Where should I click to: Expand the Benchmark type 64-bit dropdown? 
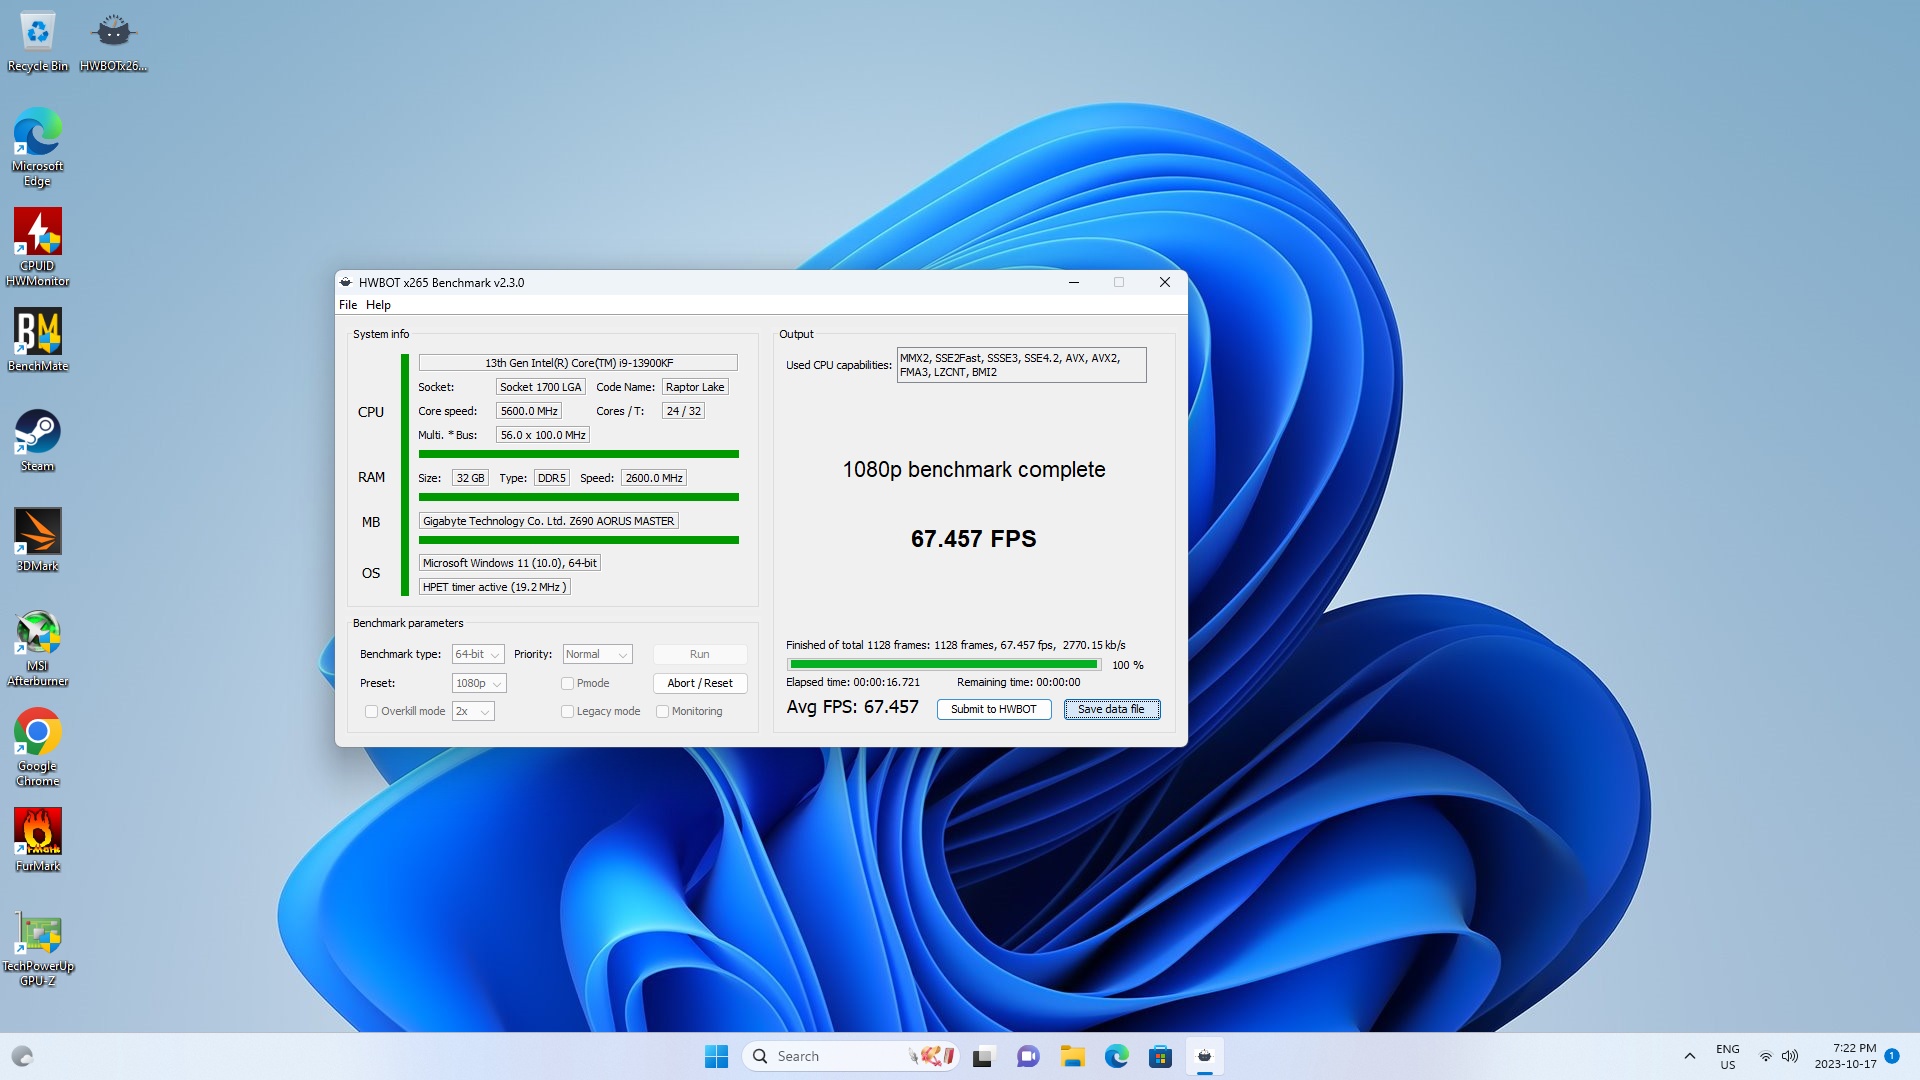[x=478, y=654]
